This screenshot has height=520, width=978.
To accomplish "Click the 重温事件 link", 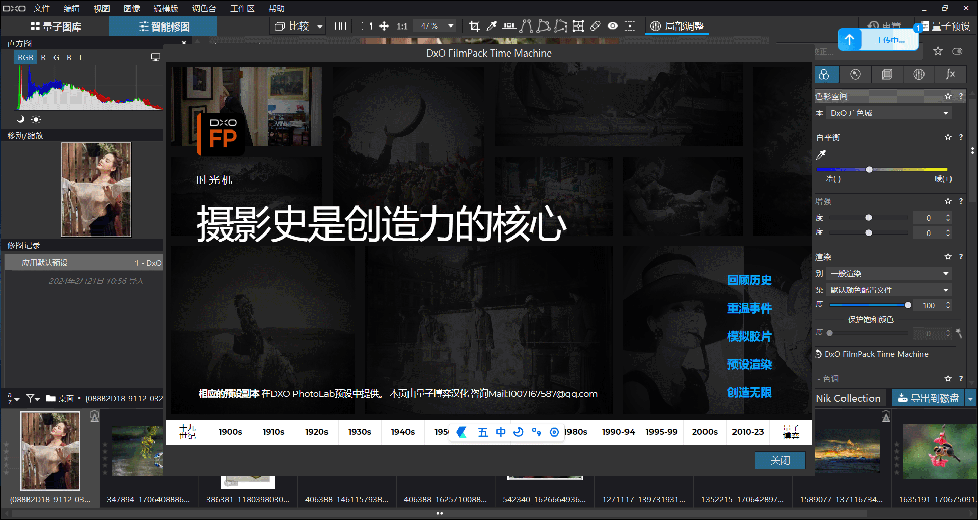I will click(x=749, y=308).
